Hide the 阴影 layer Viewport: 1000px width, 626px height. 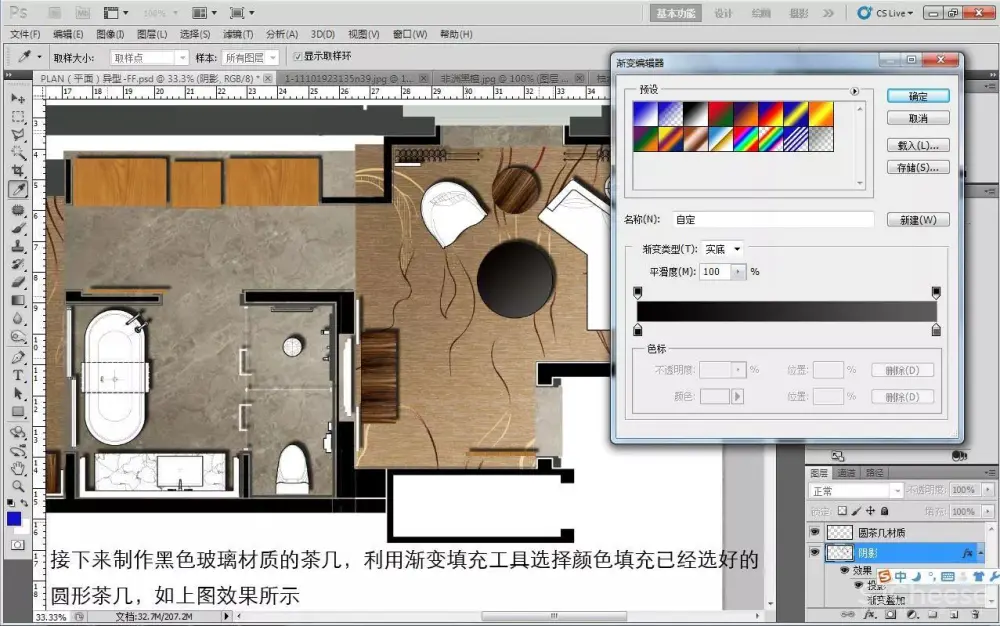coord(815,553)
